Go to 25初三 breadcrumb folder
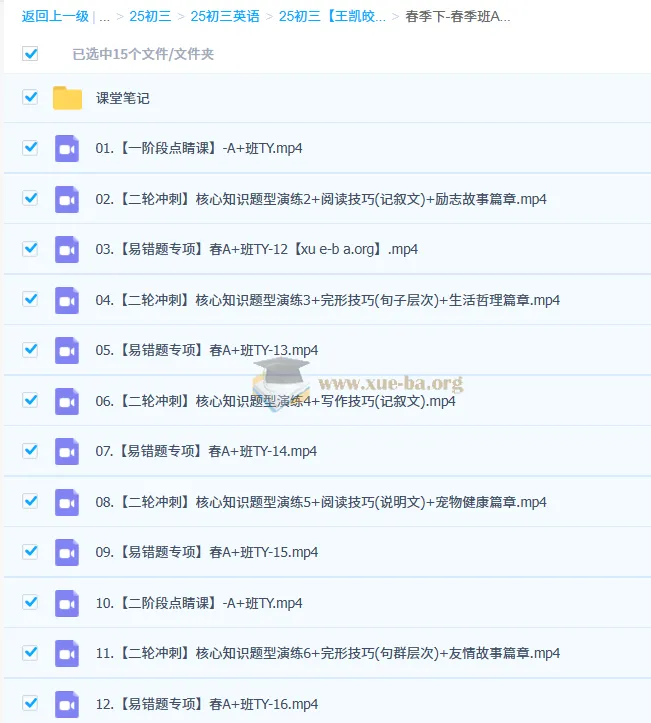651x723 pixels. 150,16
